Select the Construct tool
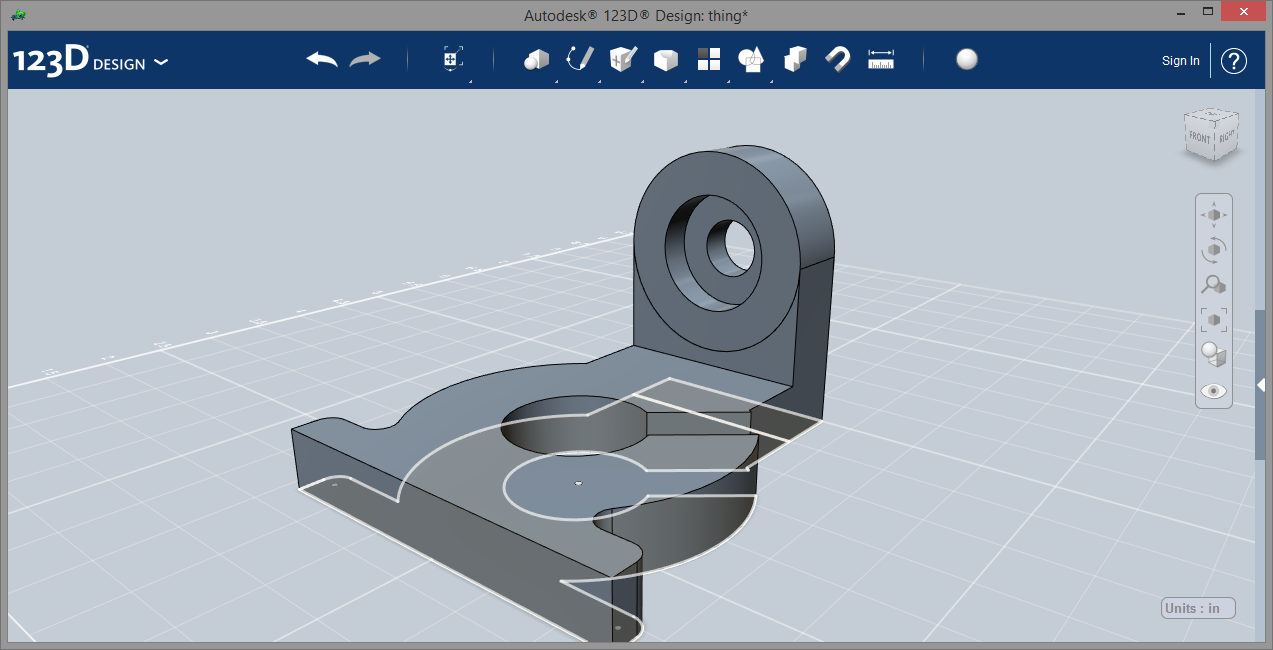The image size is (1273, 650). pyautogui.click(x=623, y=60)
